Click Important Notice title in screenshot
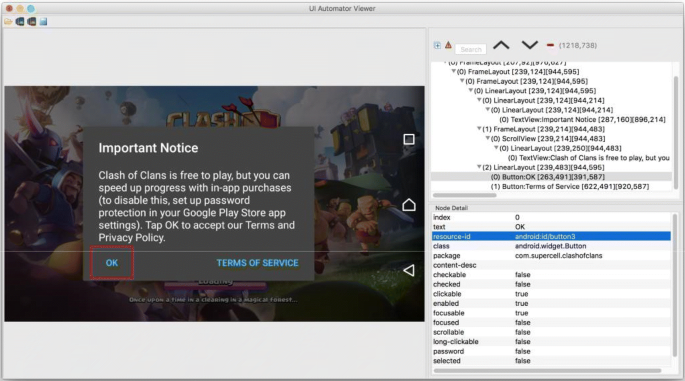Viewport: 685px width, 381px height. pos(148,148)
